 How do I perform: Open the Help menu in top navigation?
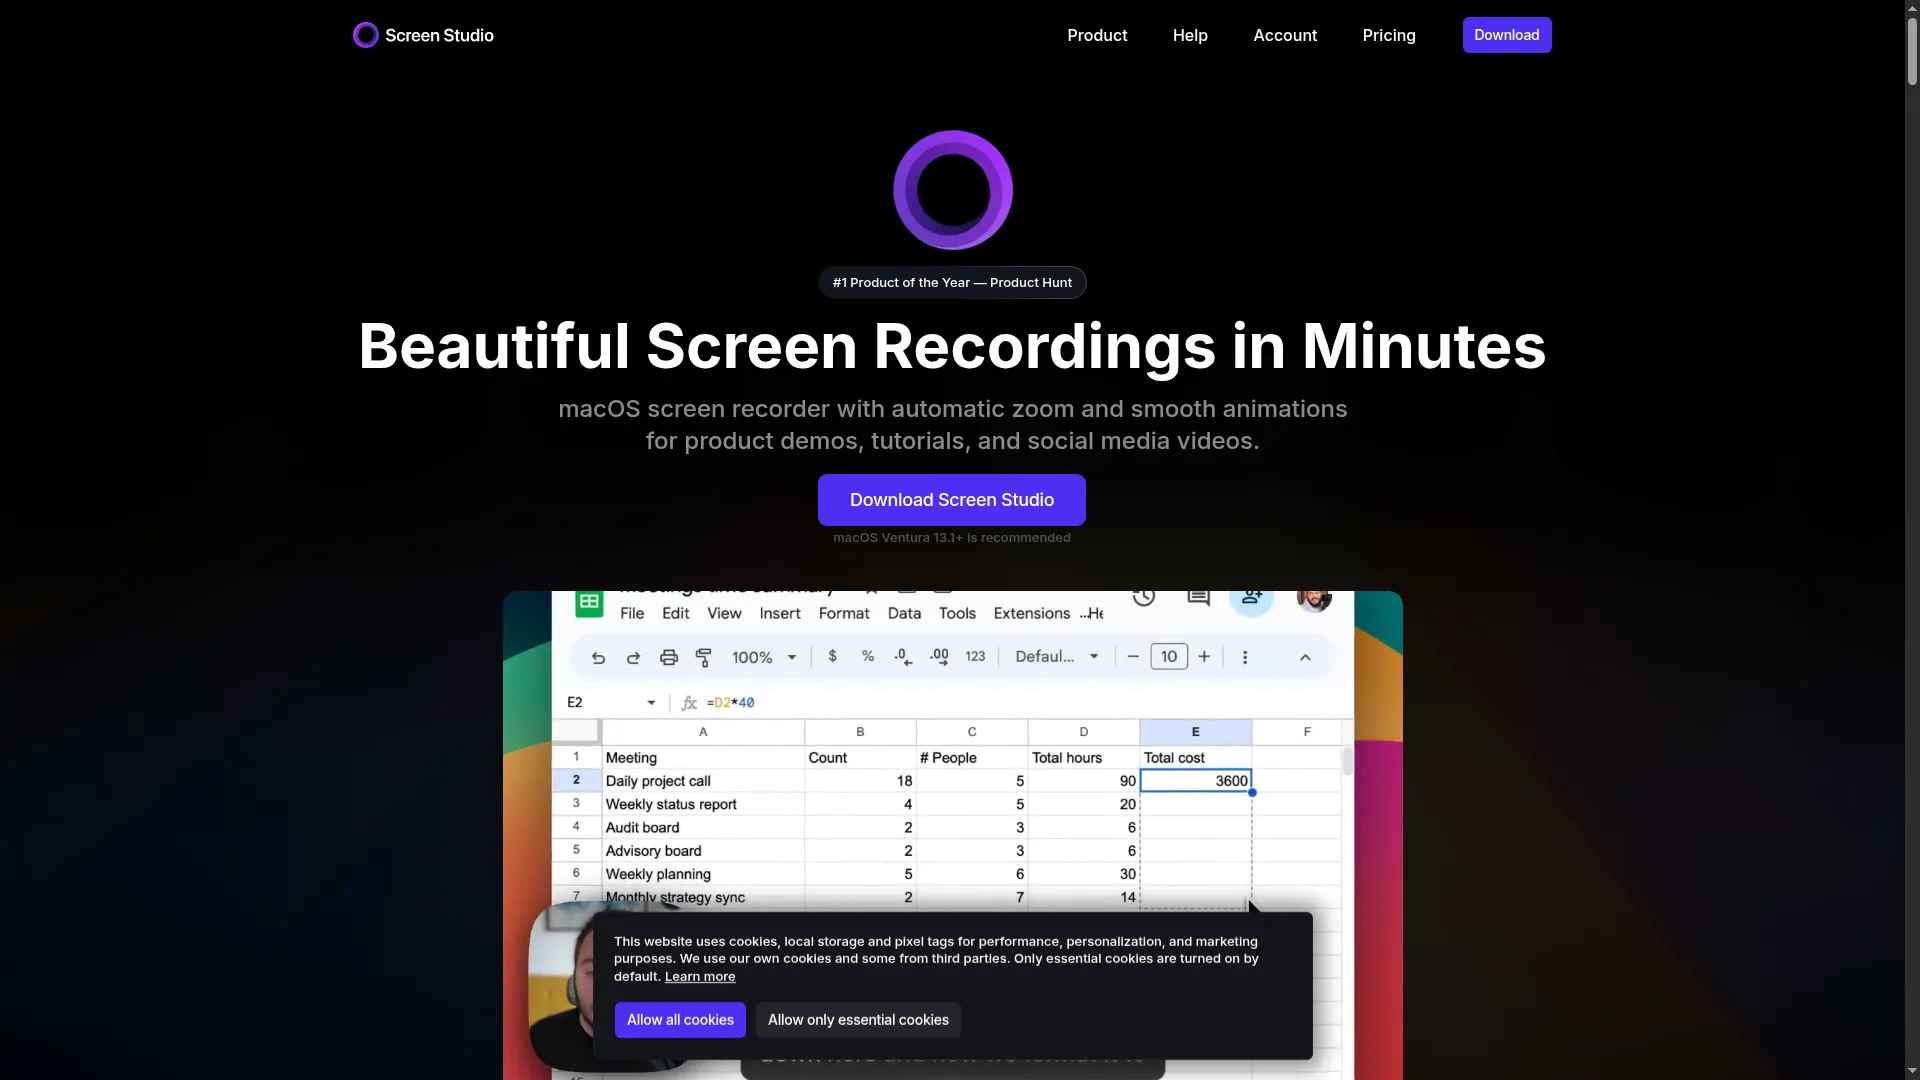coord(1190,35)
